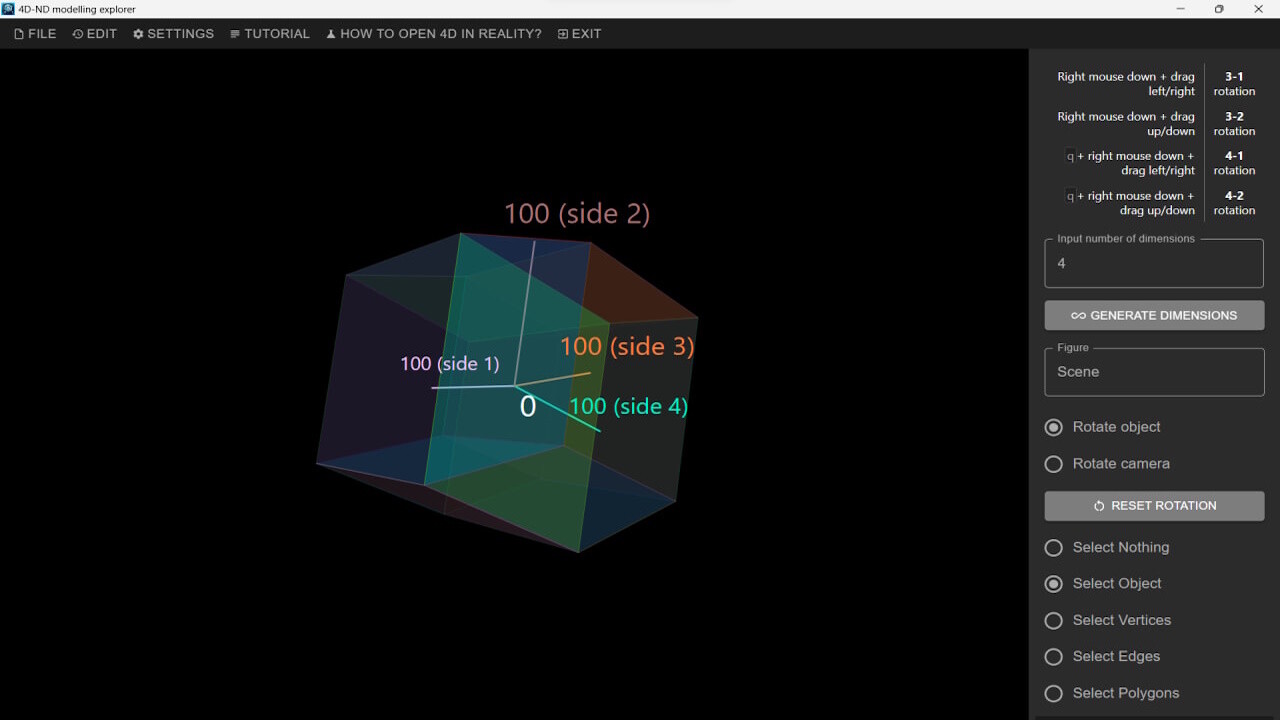This screenshot has width=1280, height=720.
Task: Click the exit-door icon next to EXIT
Action: tap(561, 33)
